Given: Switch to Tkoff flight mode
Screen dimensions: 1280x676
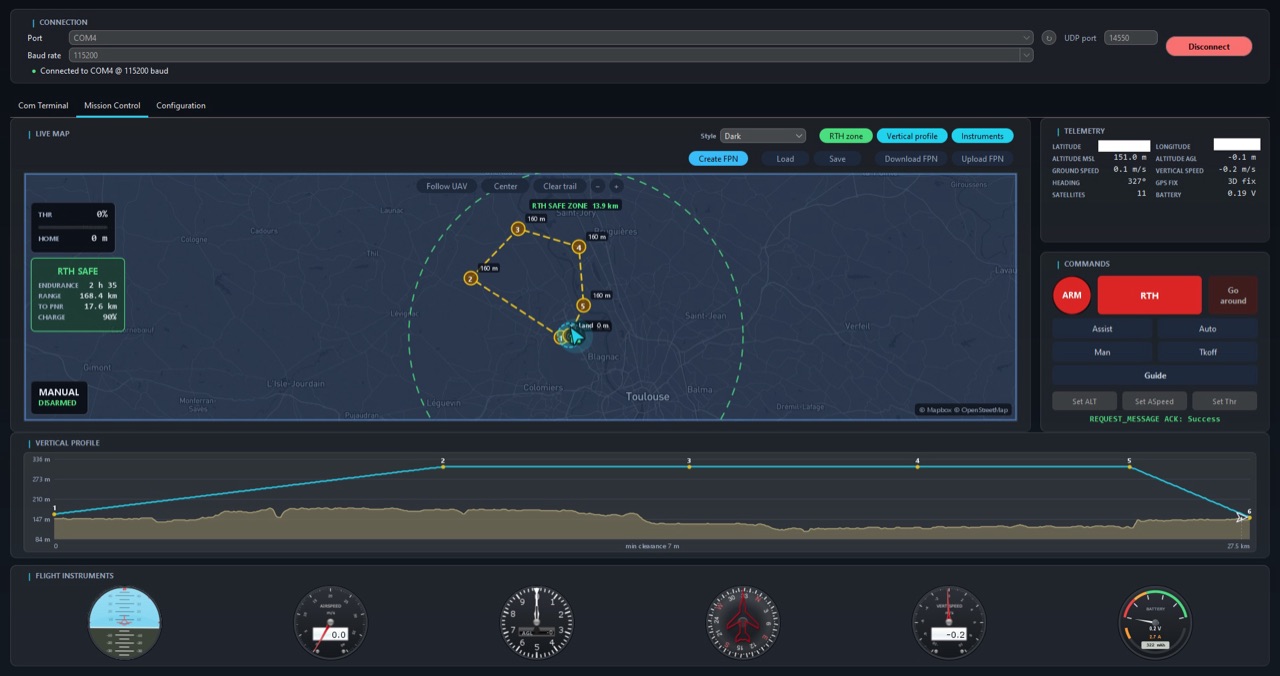Looking at the screenshot, I should pos(1207,352).
